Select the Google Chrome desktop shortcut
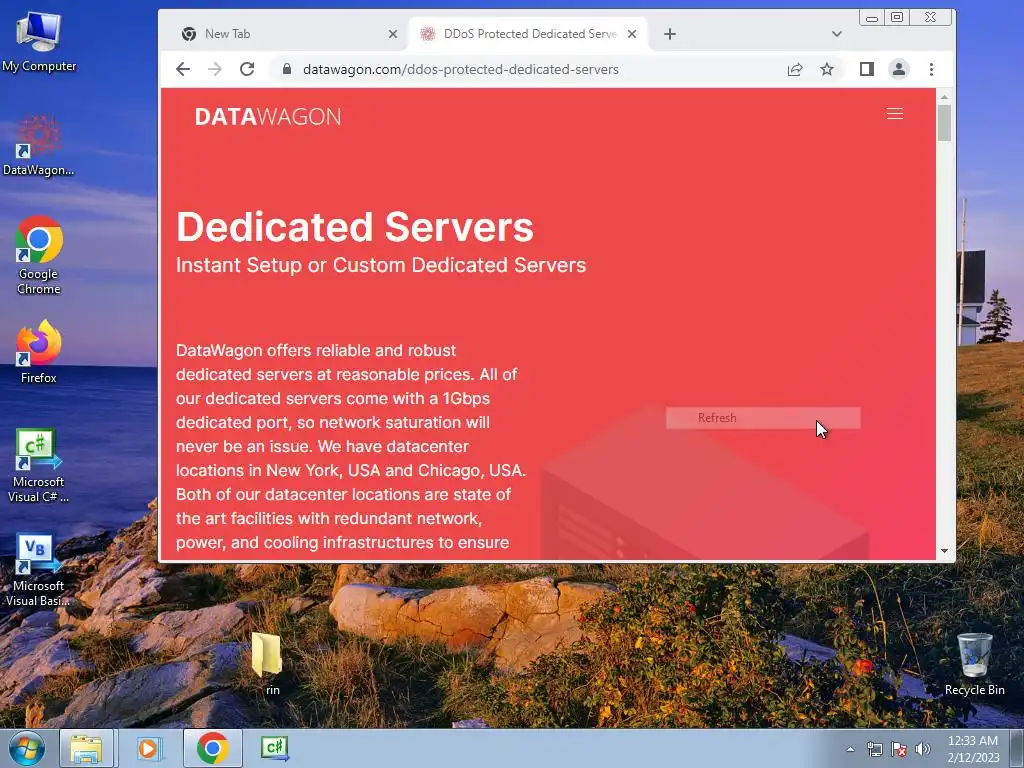 point(39,256)
